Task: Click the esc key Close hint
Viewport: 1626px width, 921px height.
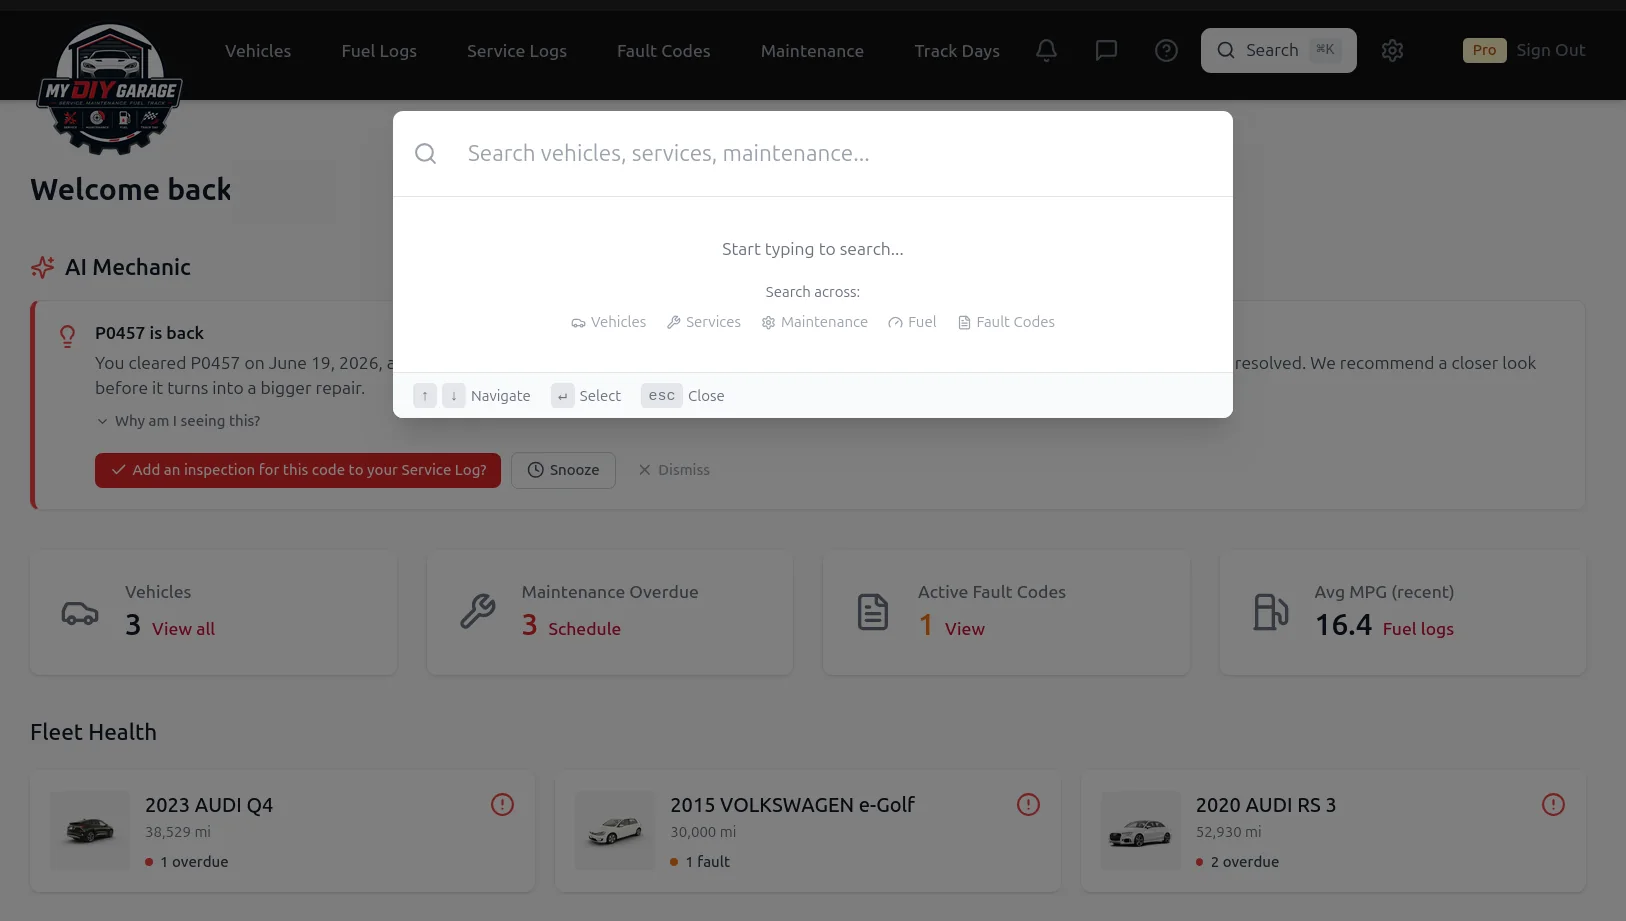Action: pyautogui.click(x=661, y=396)
